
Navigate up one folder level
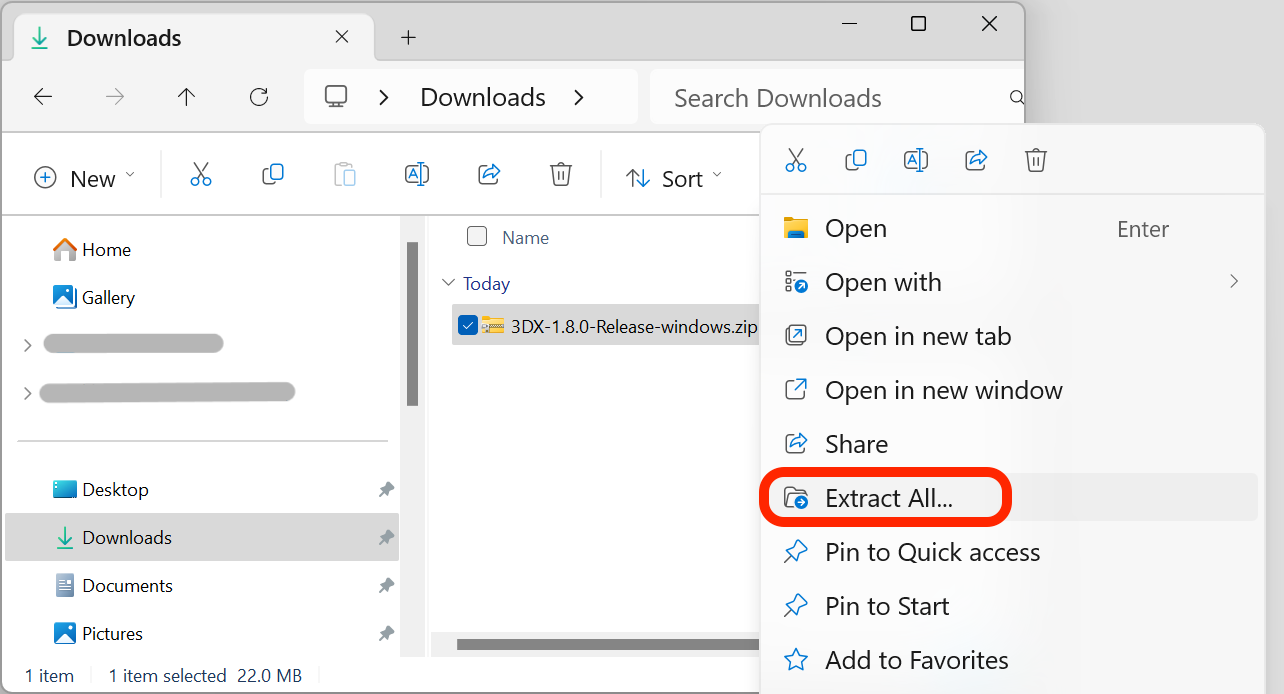point(186,96)
